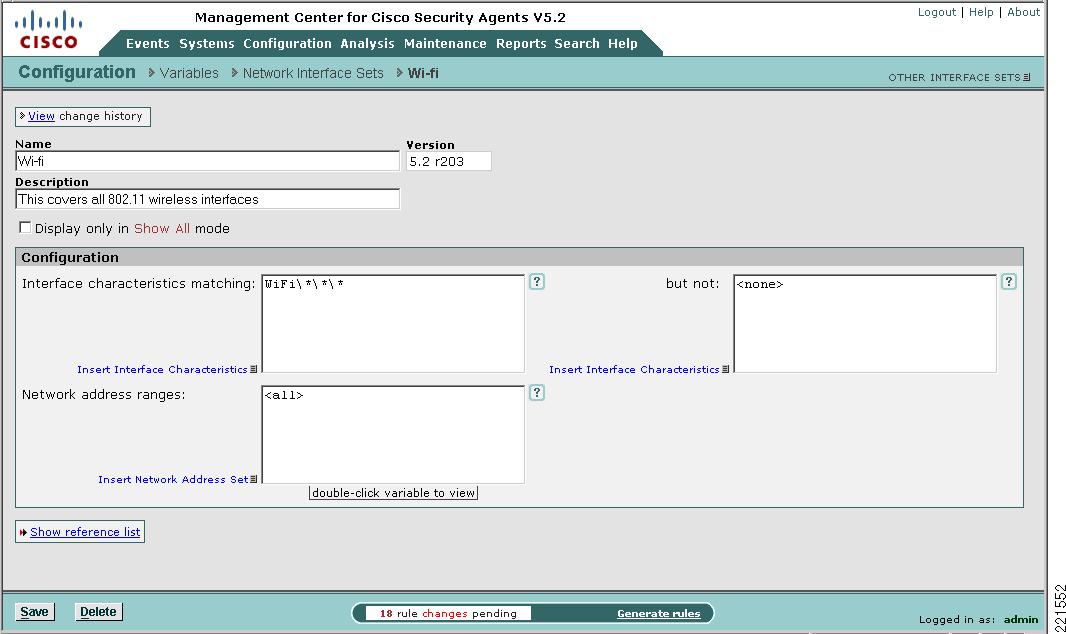Go to Variables breadcrumb
Image resolution: width=1066 pixels, height=634 pixels.
point(189,73)
